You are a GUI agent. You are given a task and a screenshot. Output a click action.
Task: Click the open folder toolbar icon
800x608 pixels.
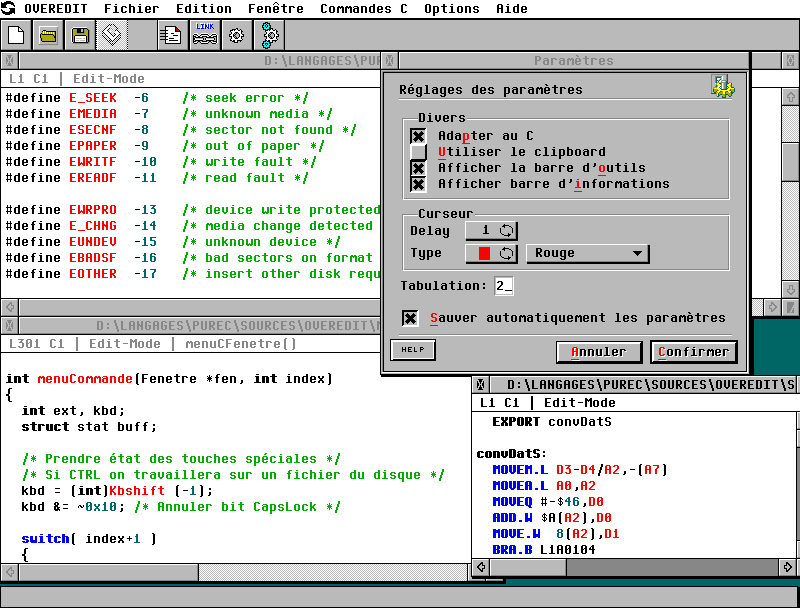click(48, 36)
